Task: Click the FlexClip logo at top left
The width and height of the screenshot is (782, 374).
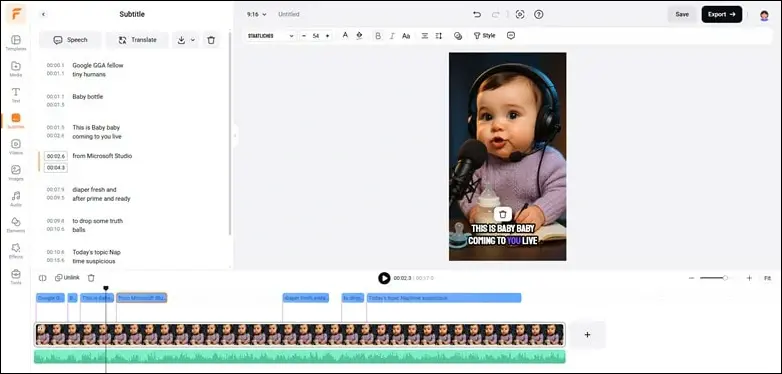Action: [x=16, y=14]
